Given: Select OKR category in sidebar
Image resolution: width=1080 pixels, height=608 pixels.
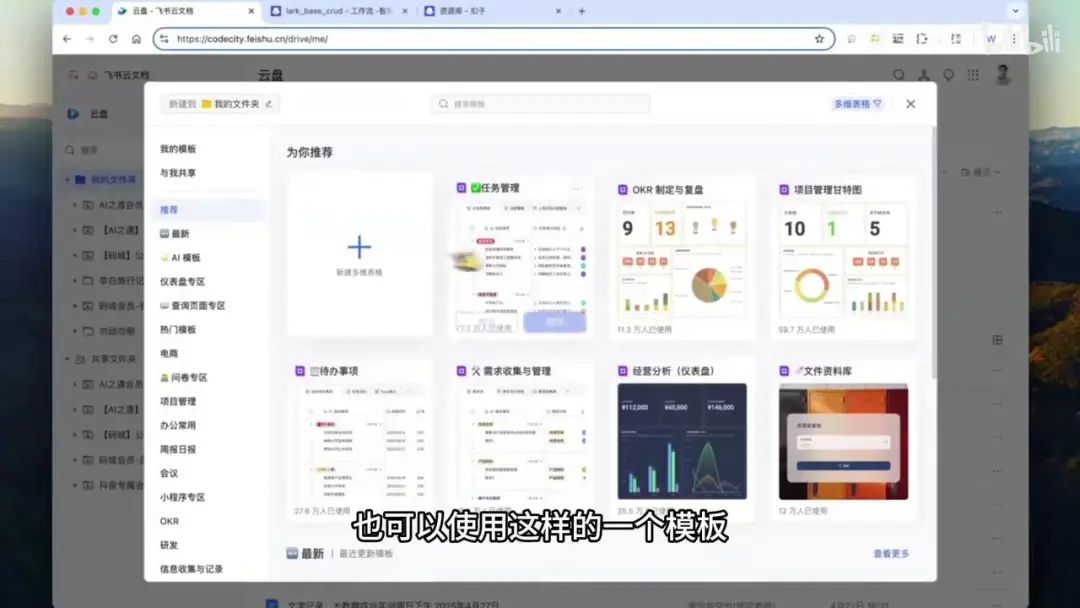Looking at the screenshot, I should (169, 521).
